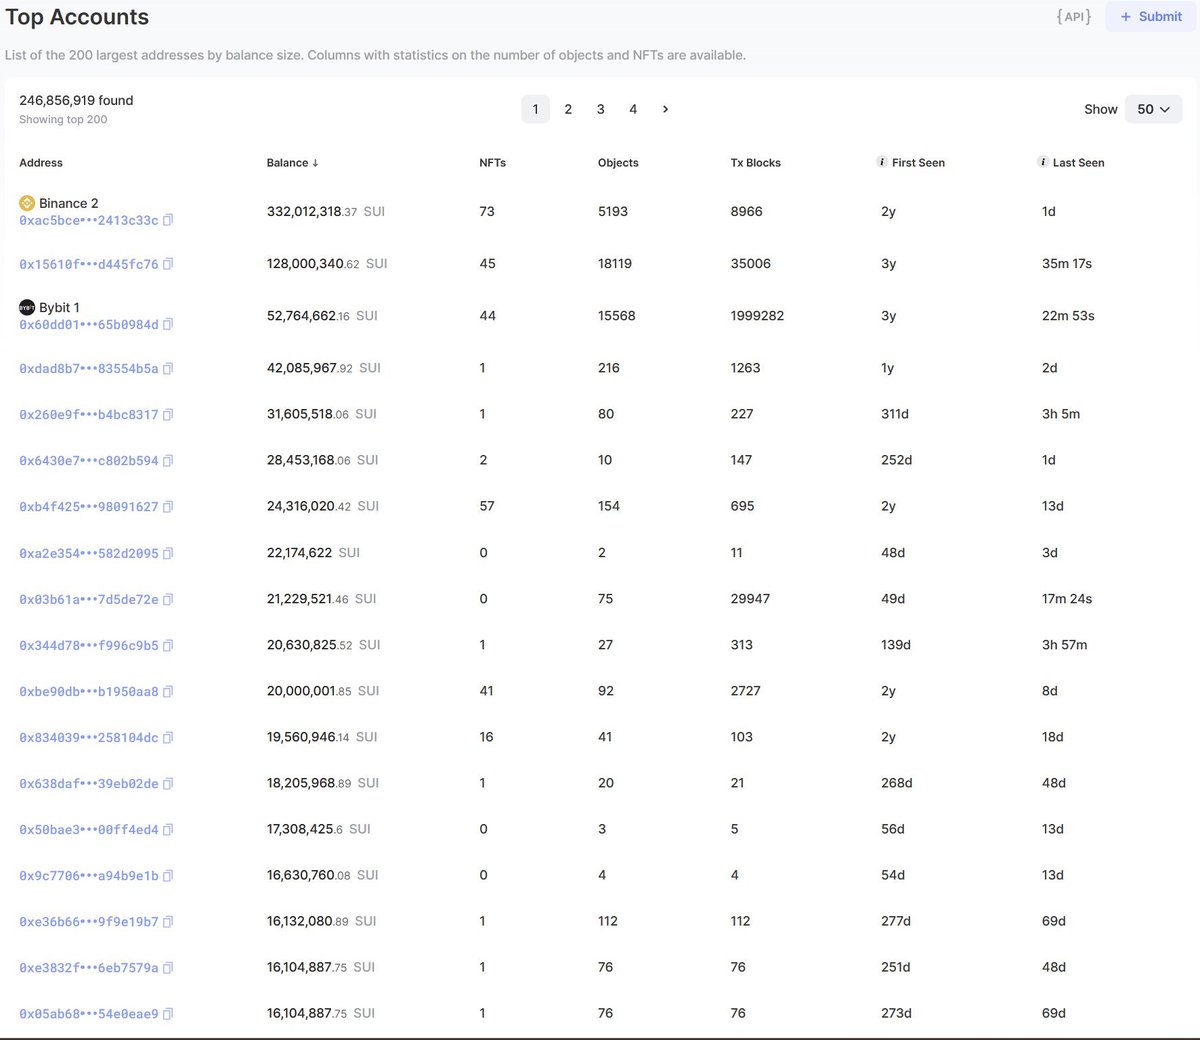Select Last Seen value 35m 17s
1200x1040 pixels.
click(1067, 263)
